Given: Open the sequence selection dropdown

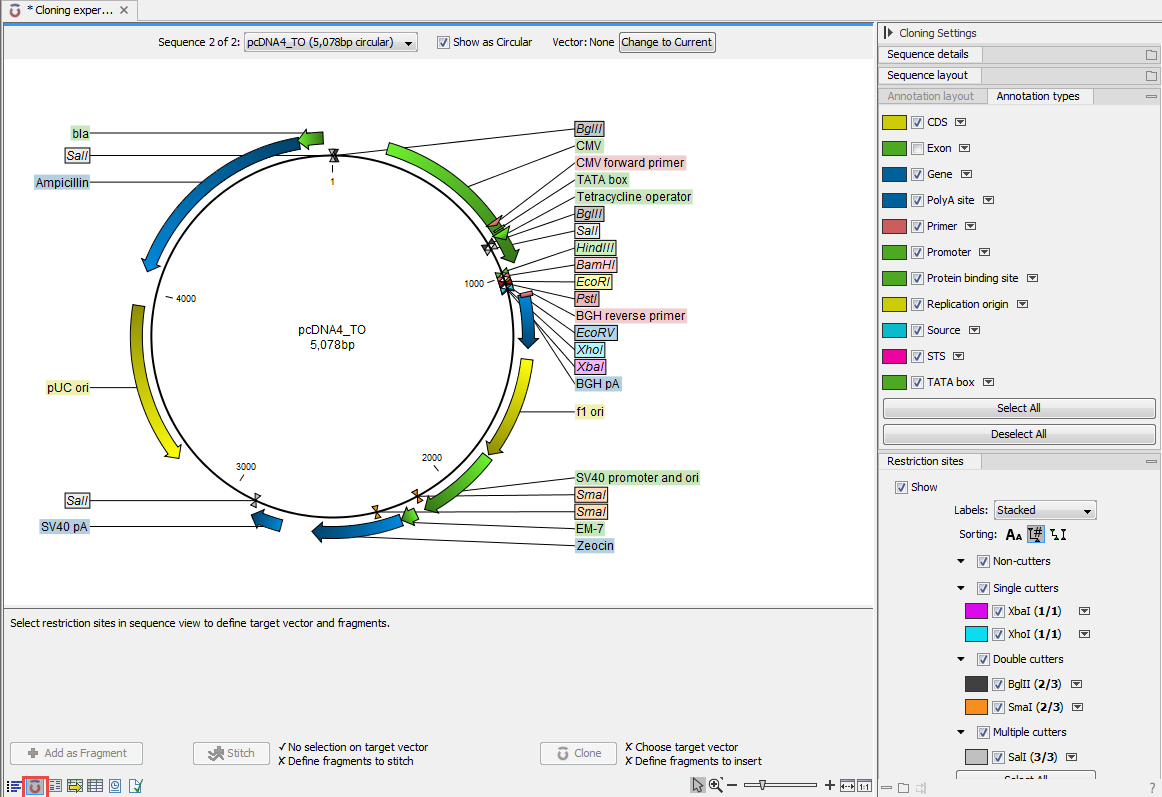Looking at the screenshot, I should pos(330,43).
